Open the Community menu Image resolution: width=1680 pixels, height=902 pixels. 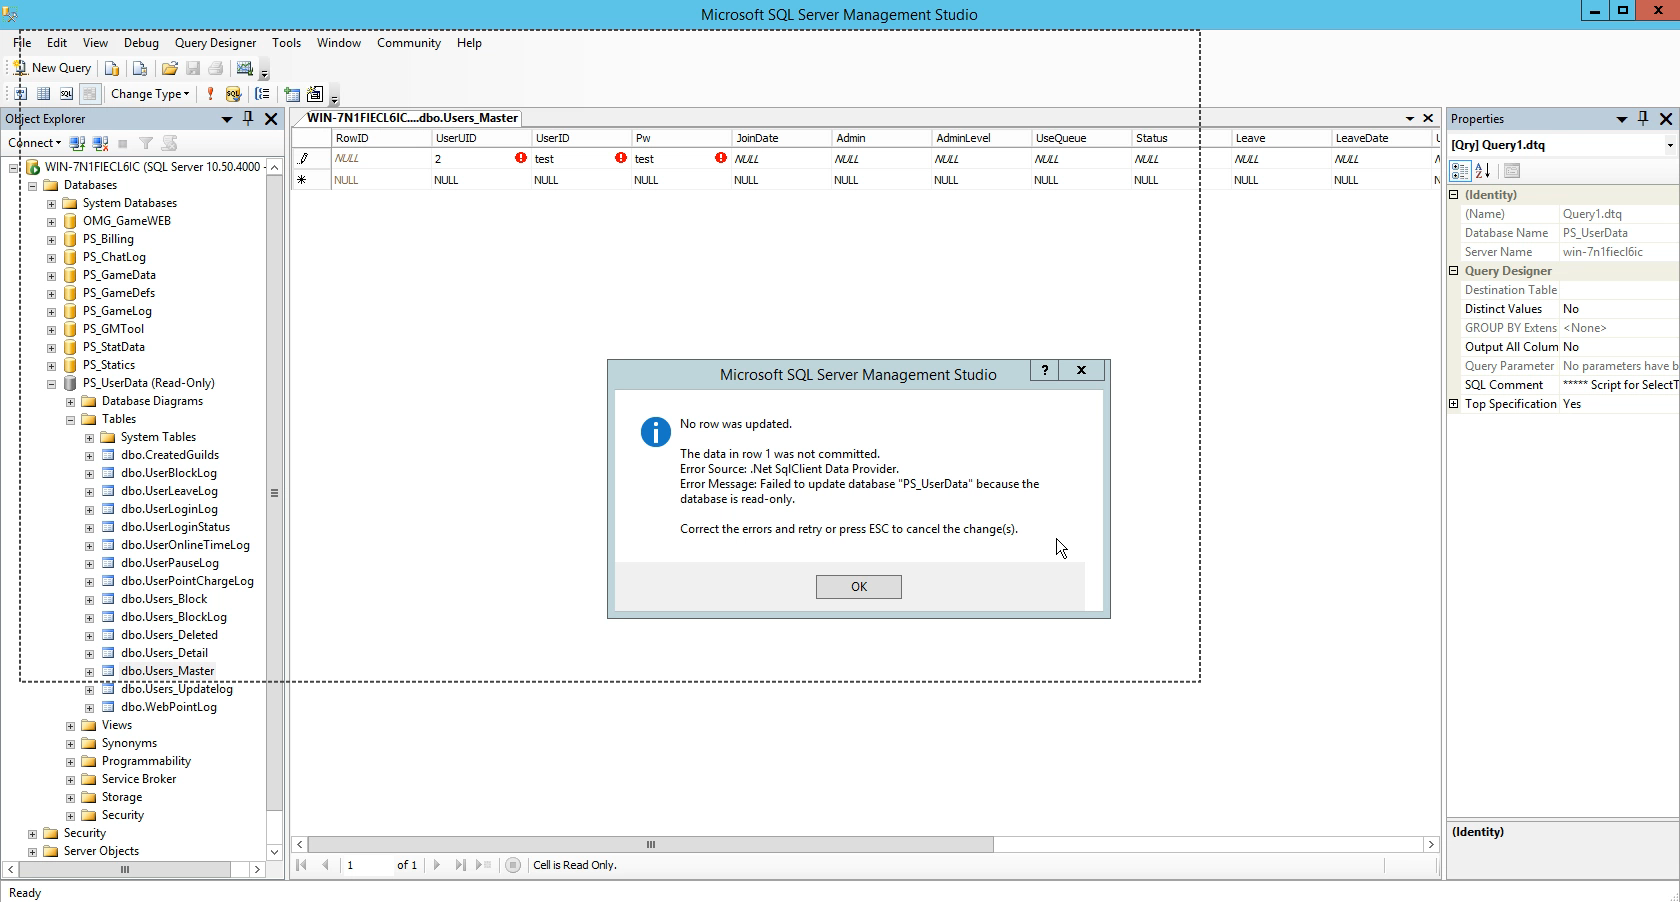pos(409,43)
